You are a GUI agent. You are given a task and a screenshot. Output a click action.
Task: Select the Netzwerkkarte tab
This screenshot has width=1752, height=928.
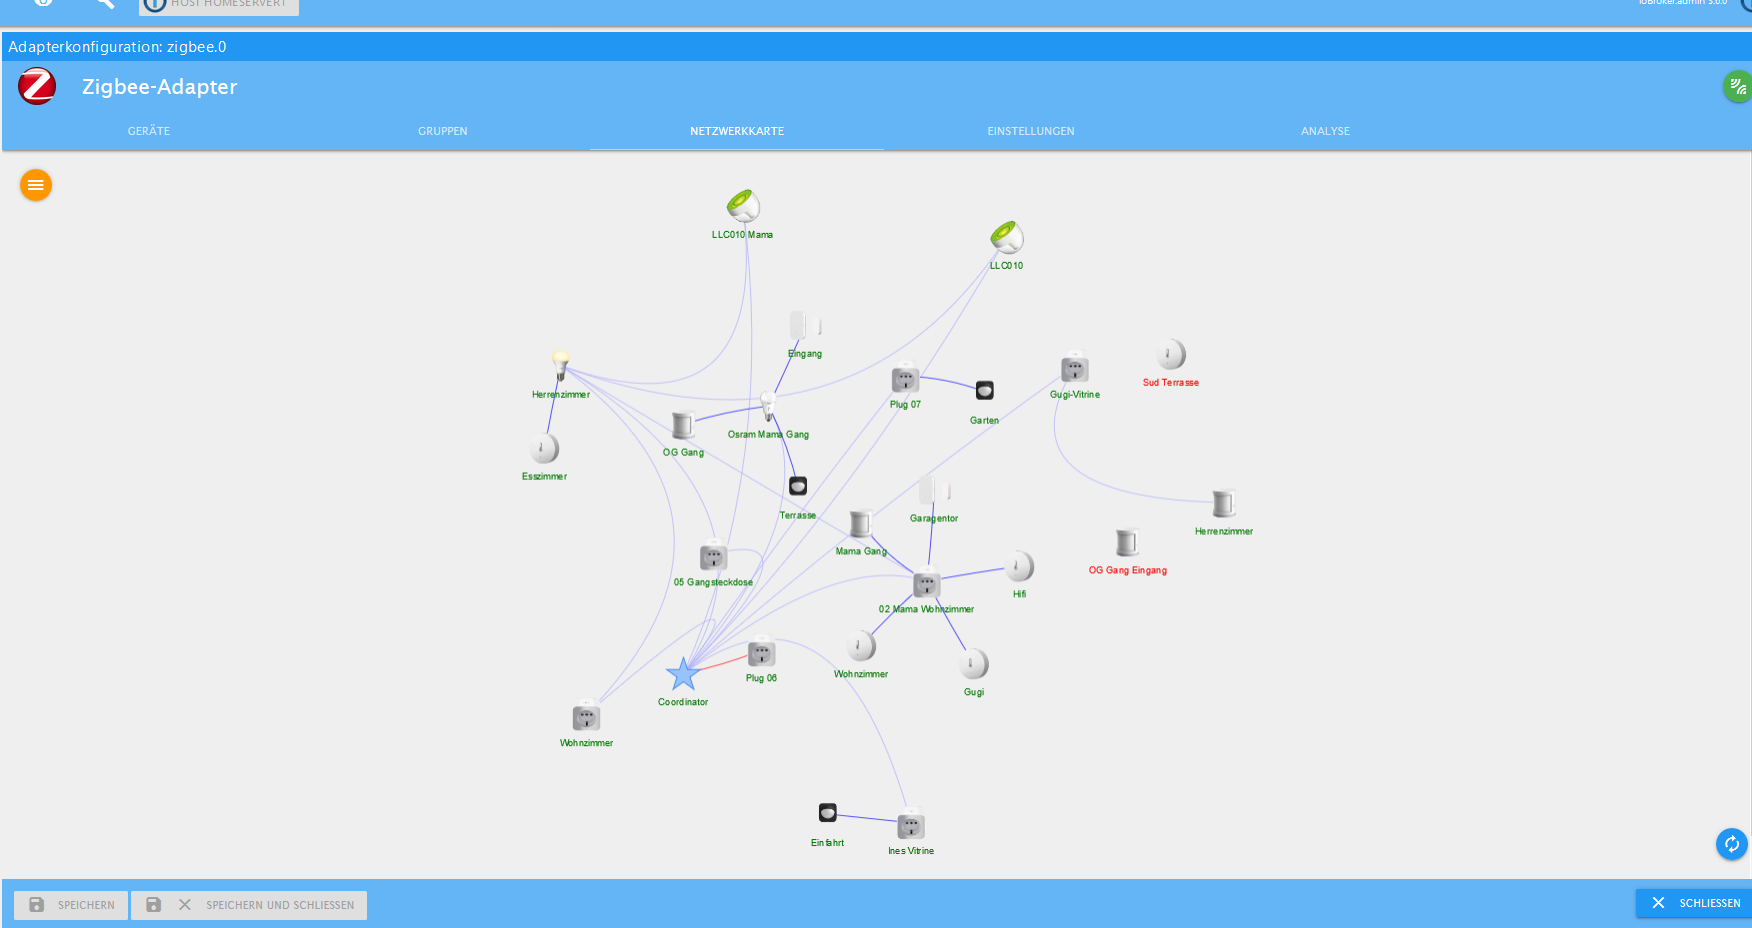point(737,131)
